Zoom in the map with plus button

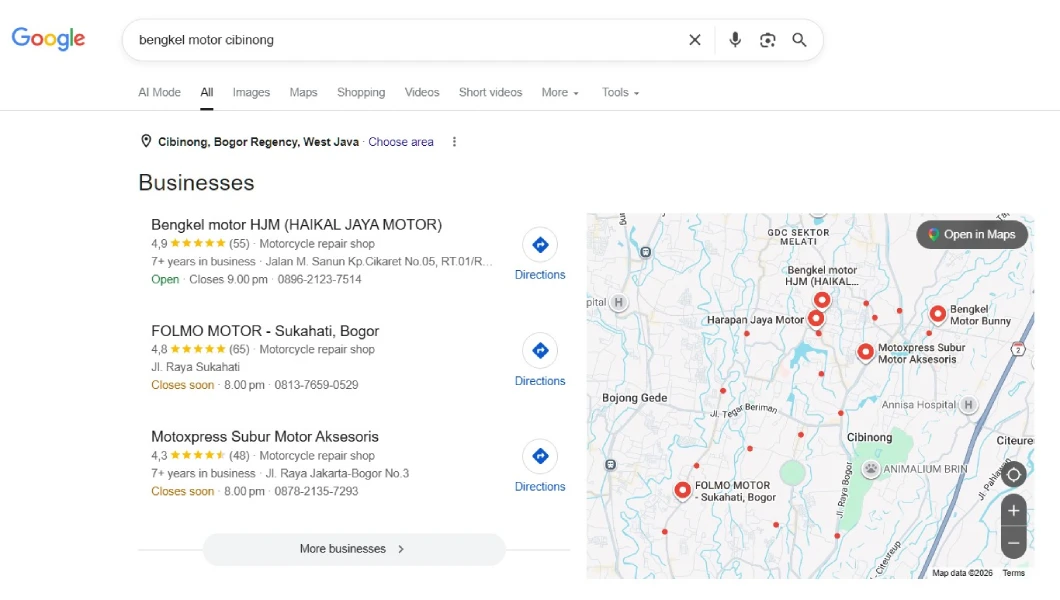1013,511
